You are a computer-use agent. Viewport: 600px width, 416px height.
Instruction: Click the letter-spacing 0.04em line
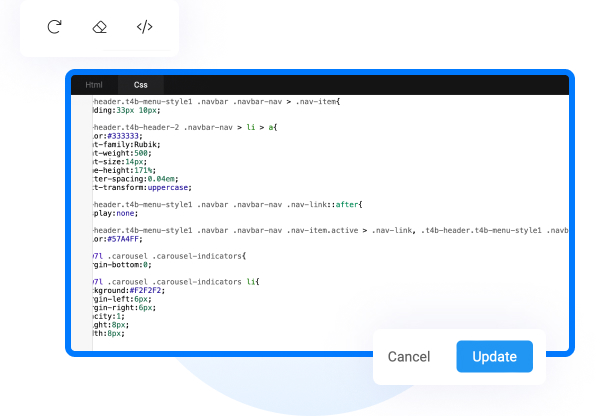pos(136,179)
